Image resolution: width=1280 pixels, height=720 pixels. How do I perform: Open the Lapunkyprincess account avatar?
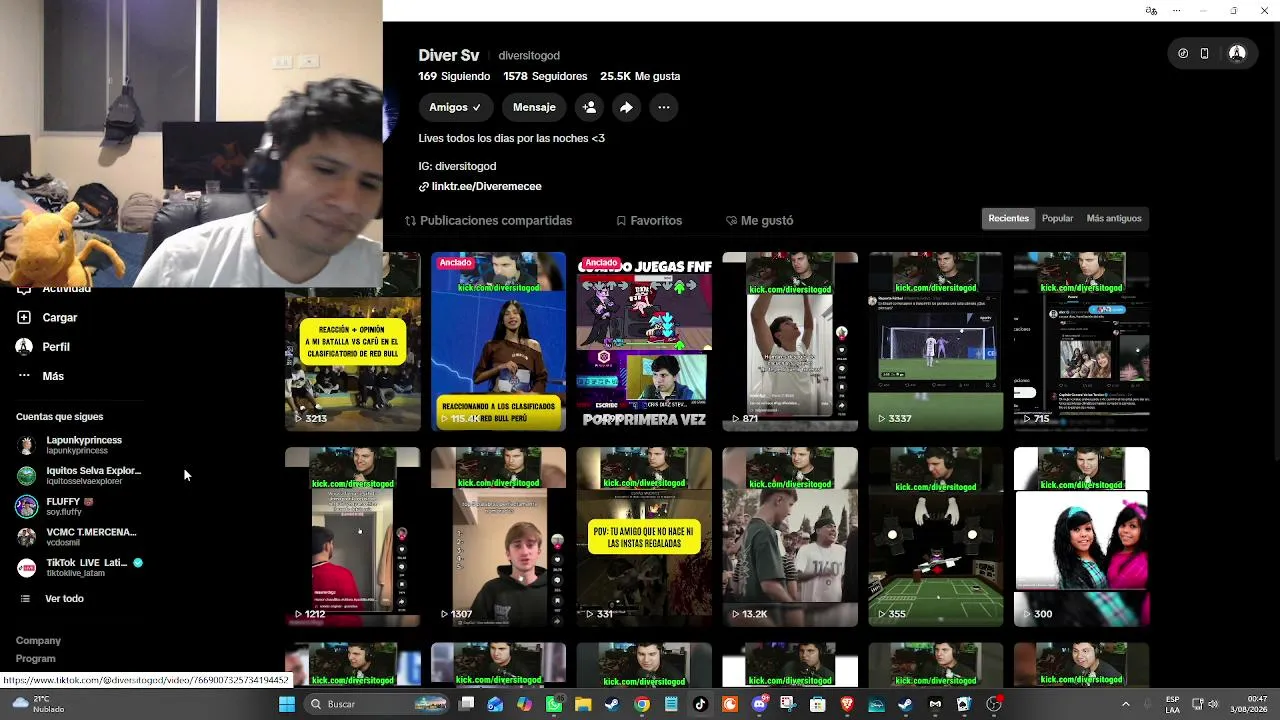(26, 445)
